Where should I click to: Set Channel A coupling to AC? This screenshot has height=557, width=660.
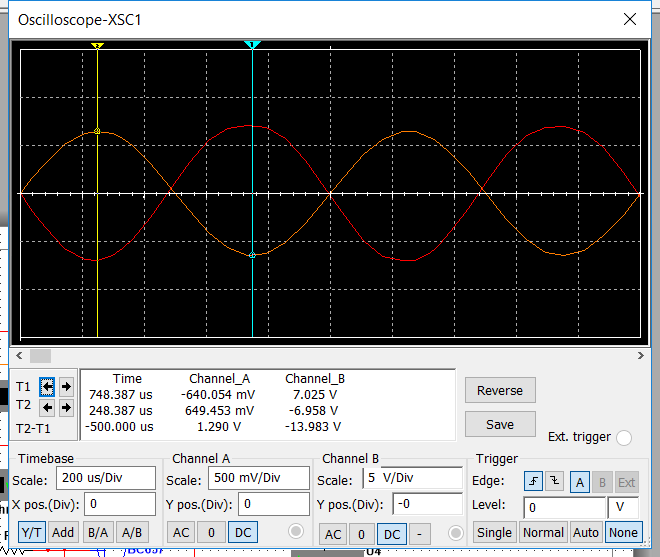pos(180,533)
